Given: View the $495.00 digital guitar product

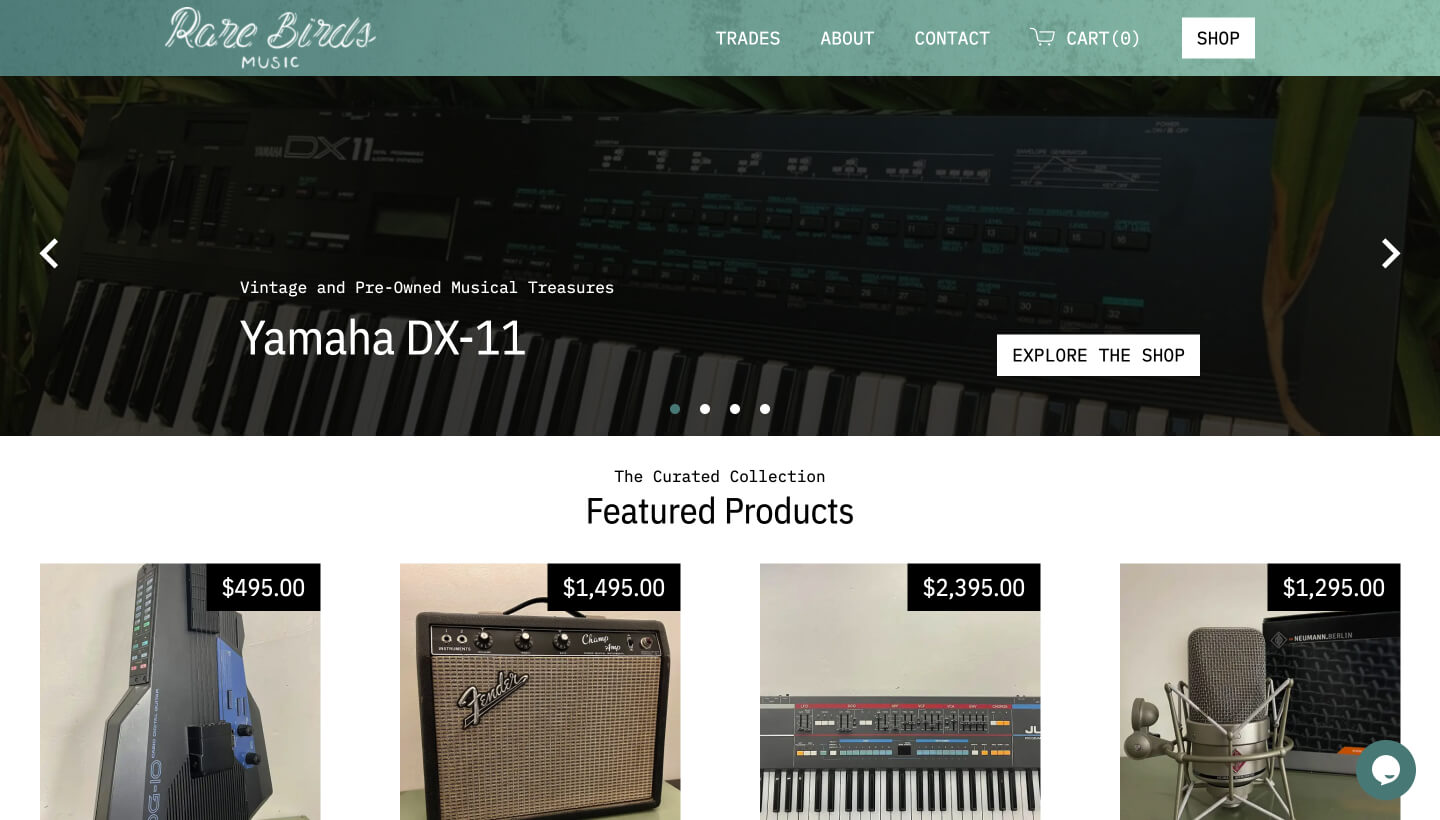Looking at the screenshot, I should click(x=180, y=692).
